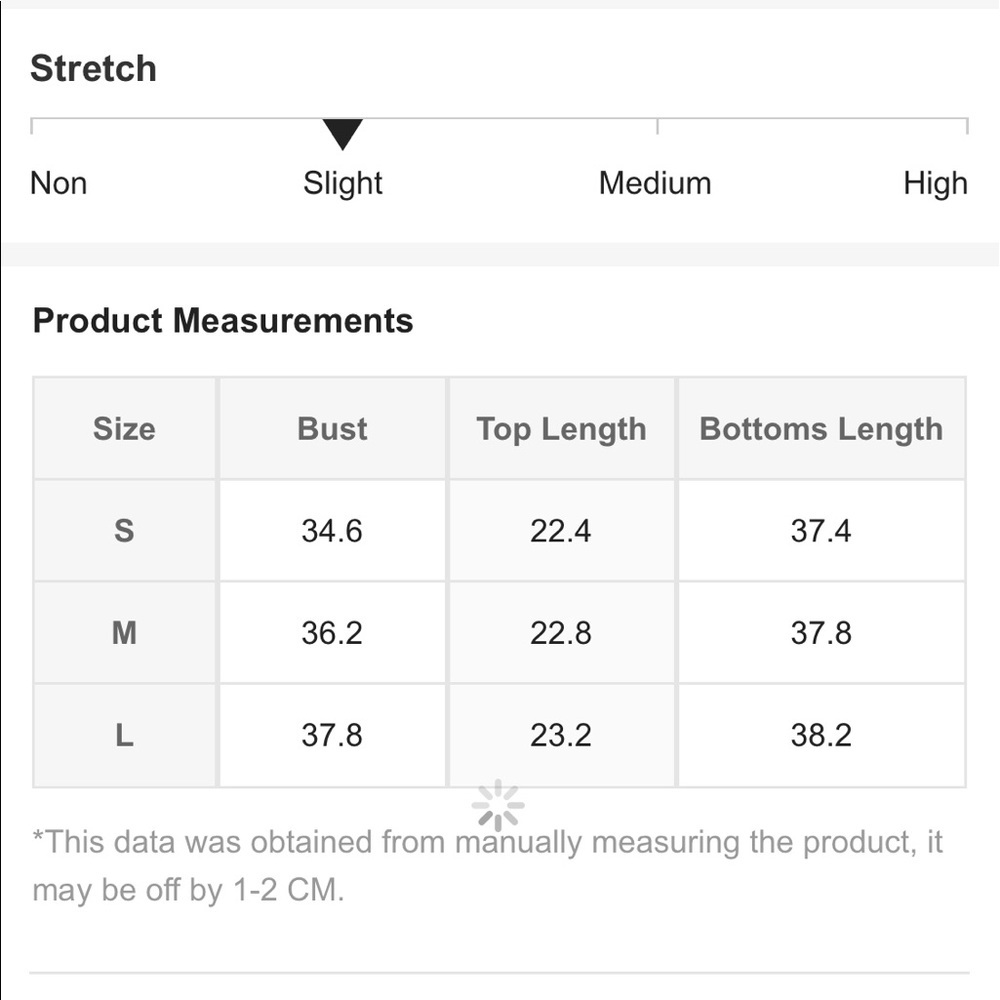Select the Medium stretch label

point(655,184)
